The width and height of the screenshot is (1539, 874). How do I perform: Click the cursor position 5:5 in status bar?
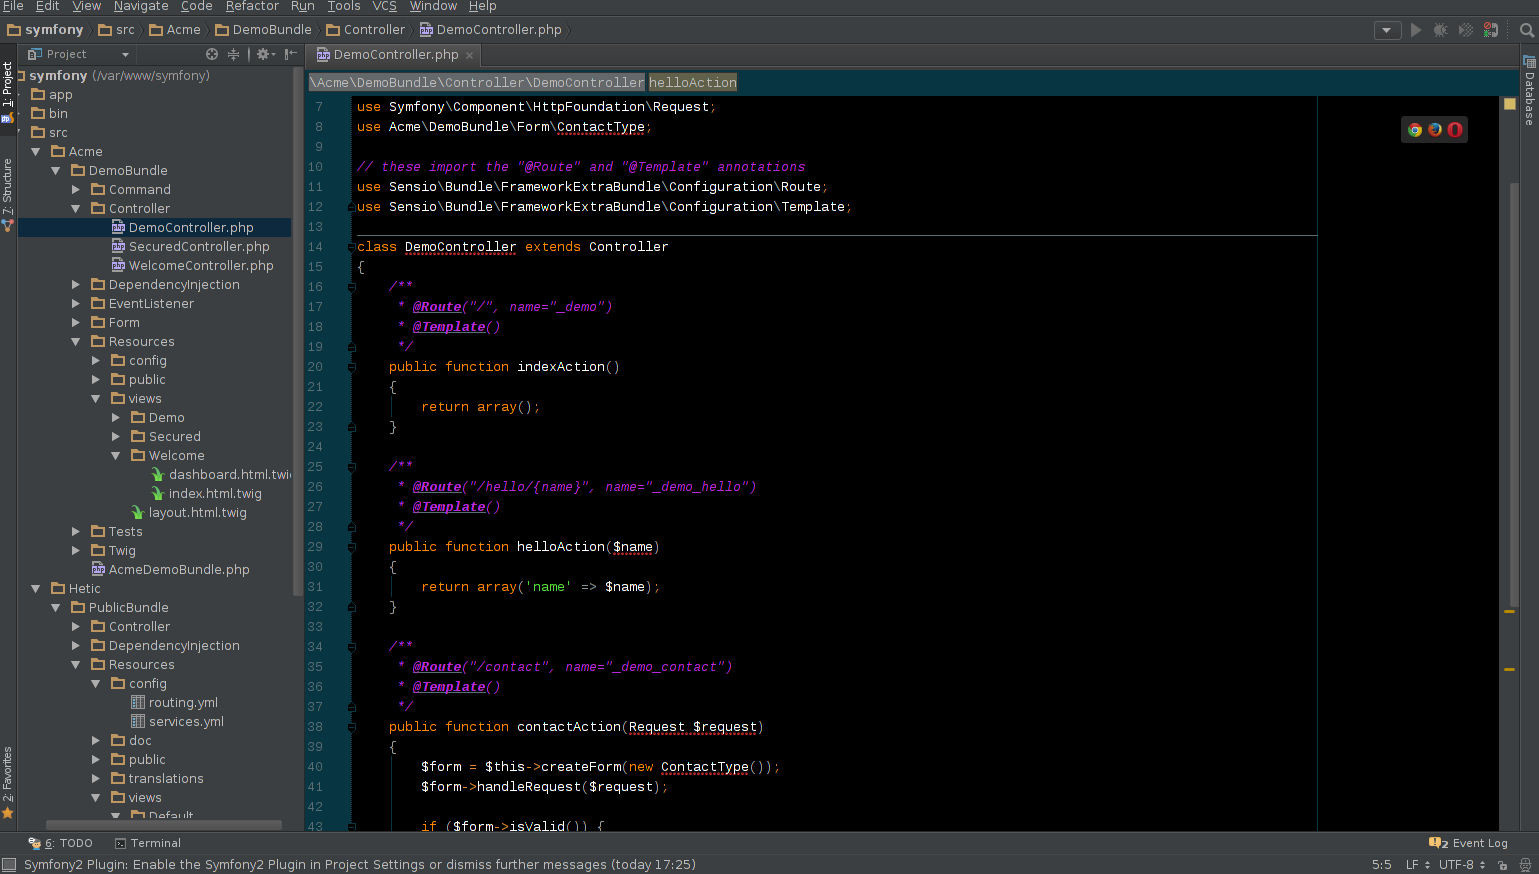click(x=1381, y=865)
